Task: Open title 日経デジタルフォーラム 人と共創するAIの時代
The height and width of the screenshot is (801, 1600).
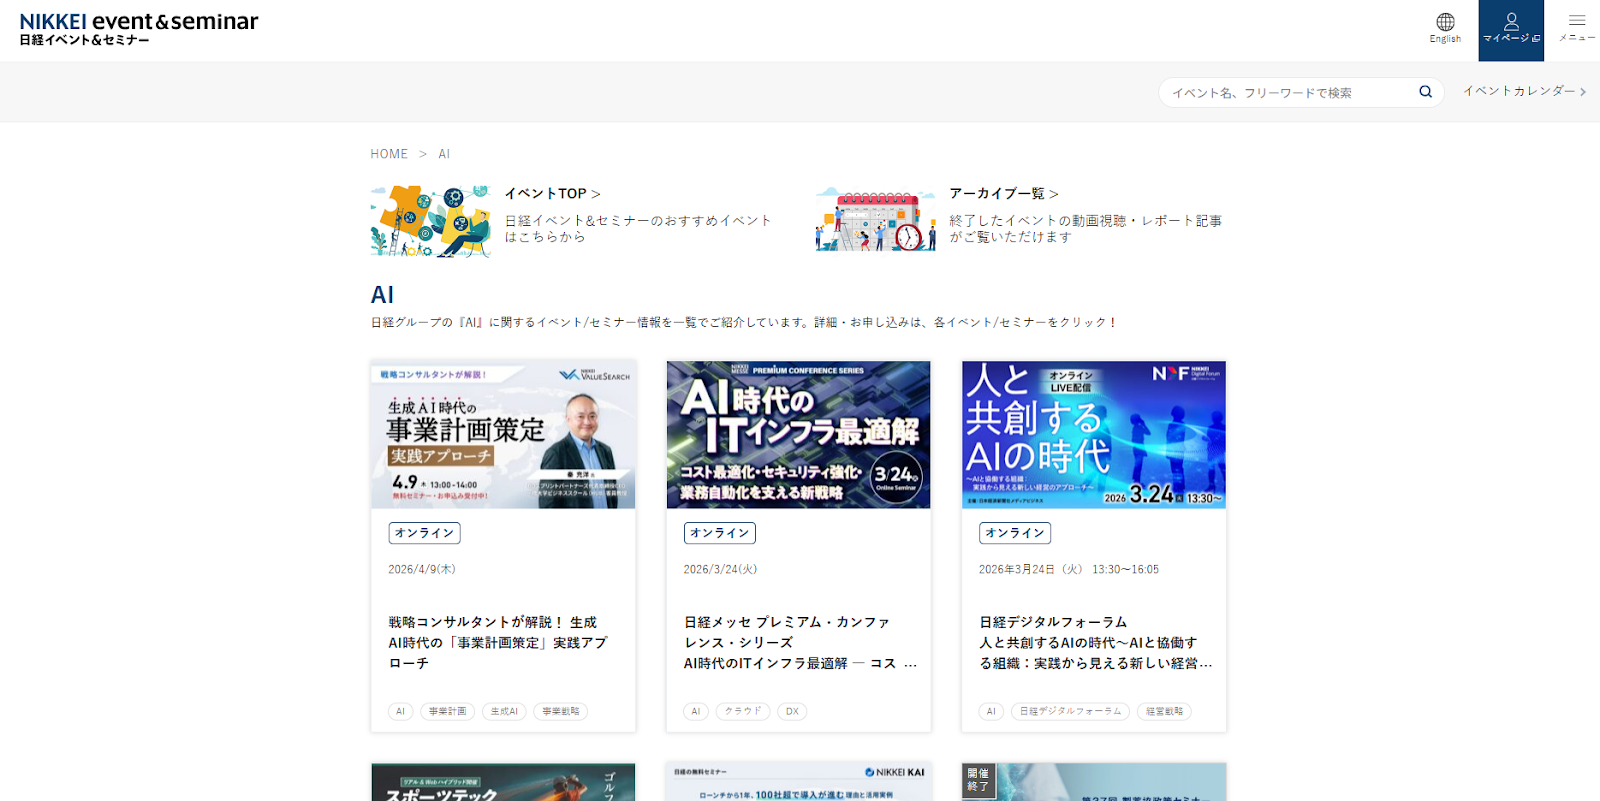Action: [1095, 642]
